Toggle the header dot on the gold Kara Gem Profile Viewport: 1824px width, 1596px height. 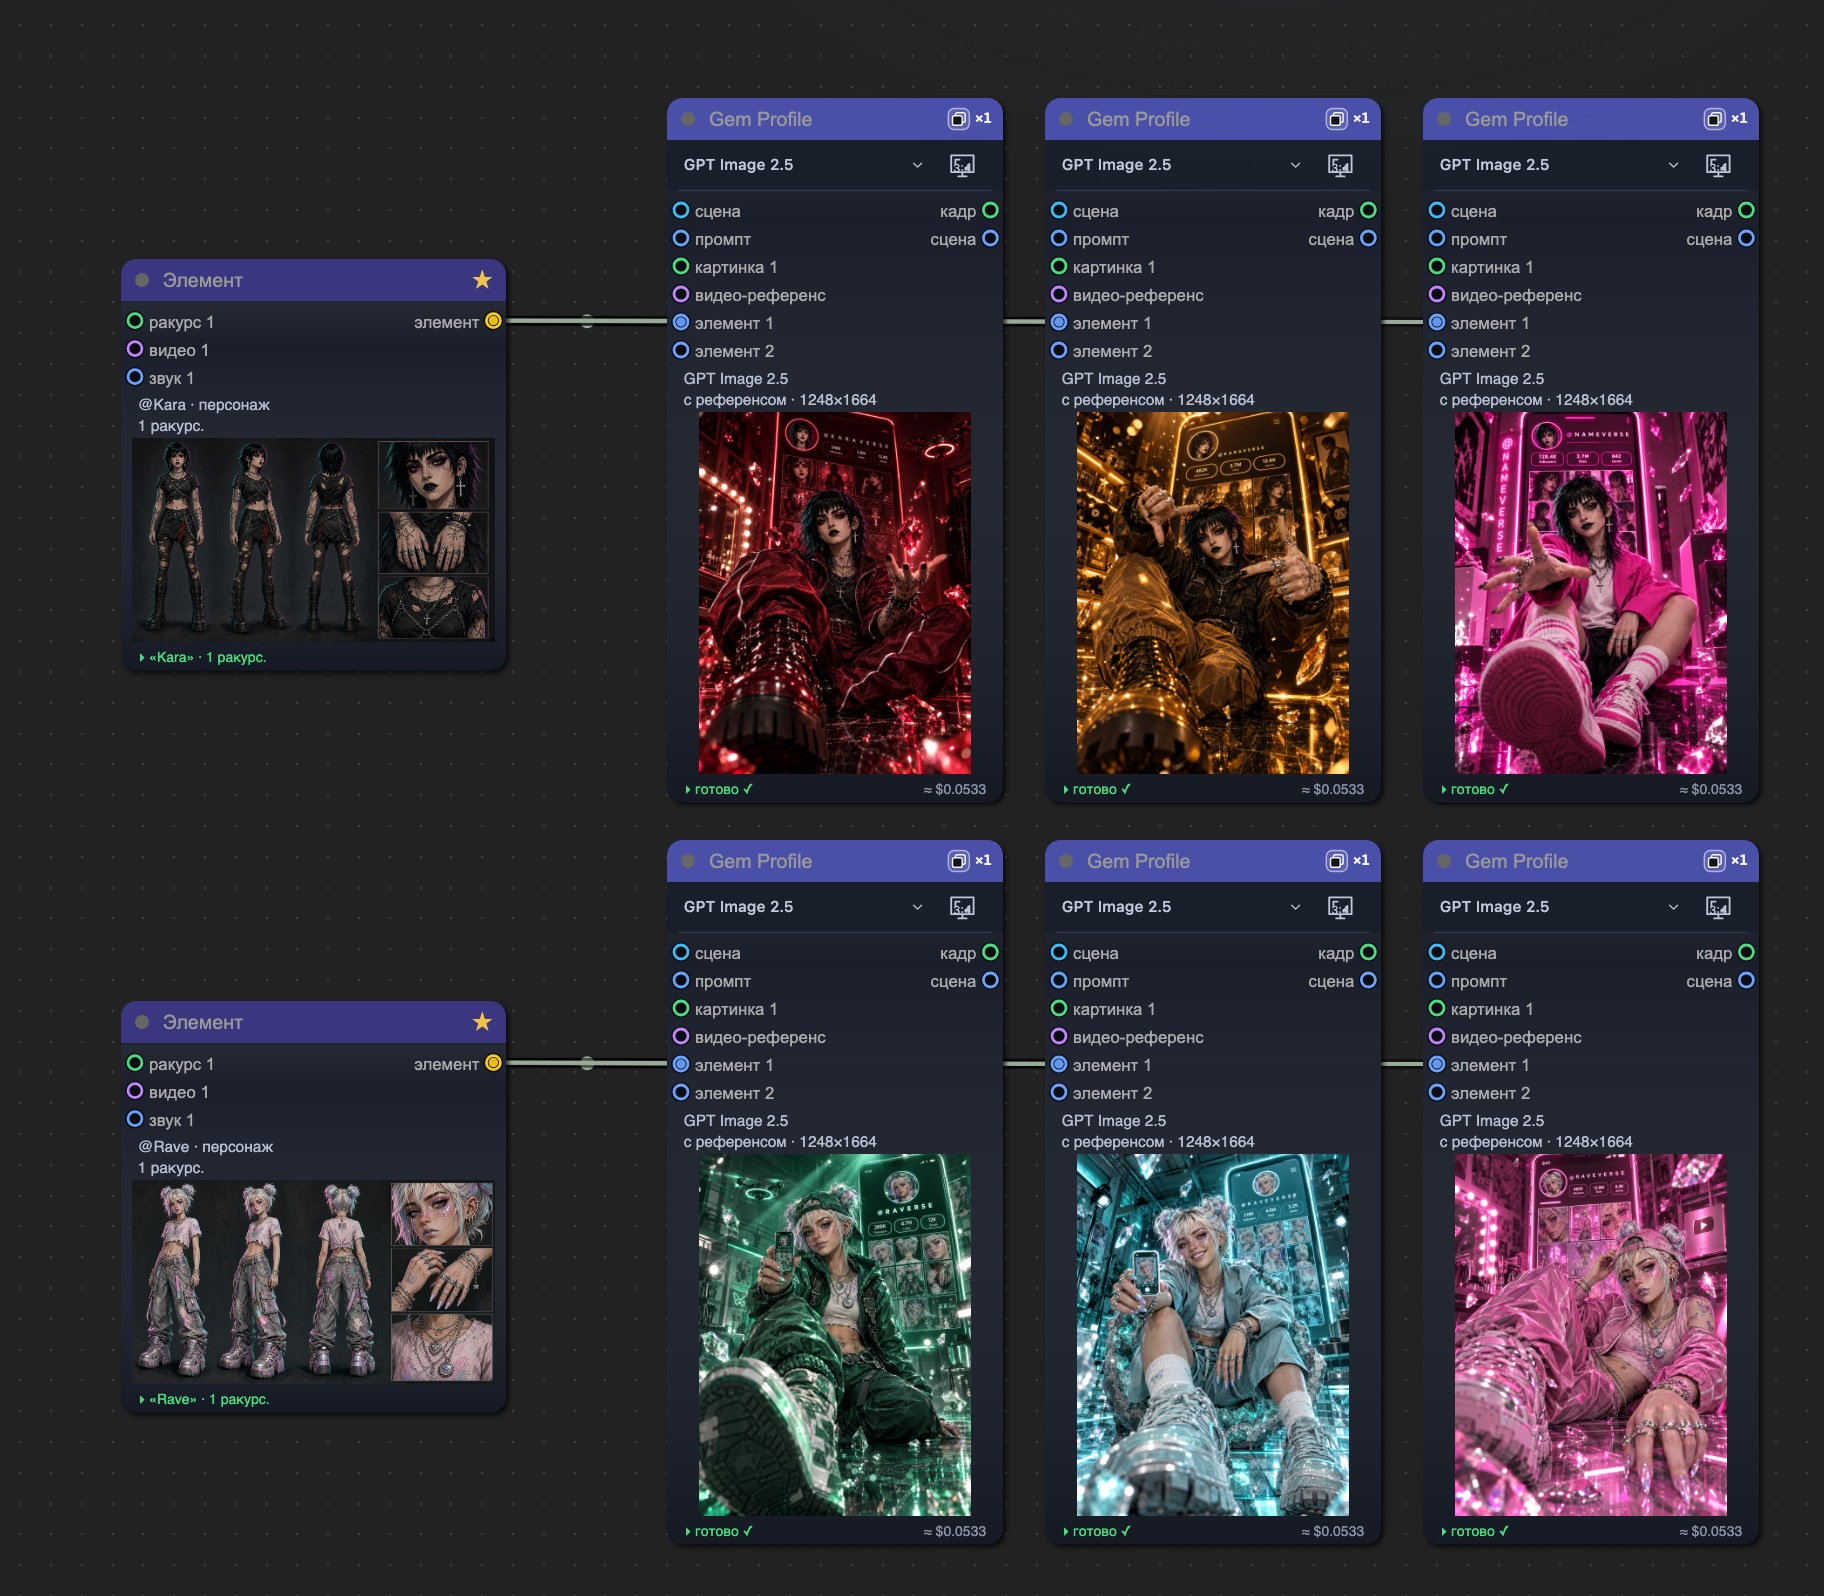tap(1066, 119)
